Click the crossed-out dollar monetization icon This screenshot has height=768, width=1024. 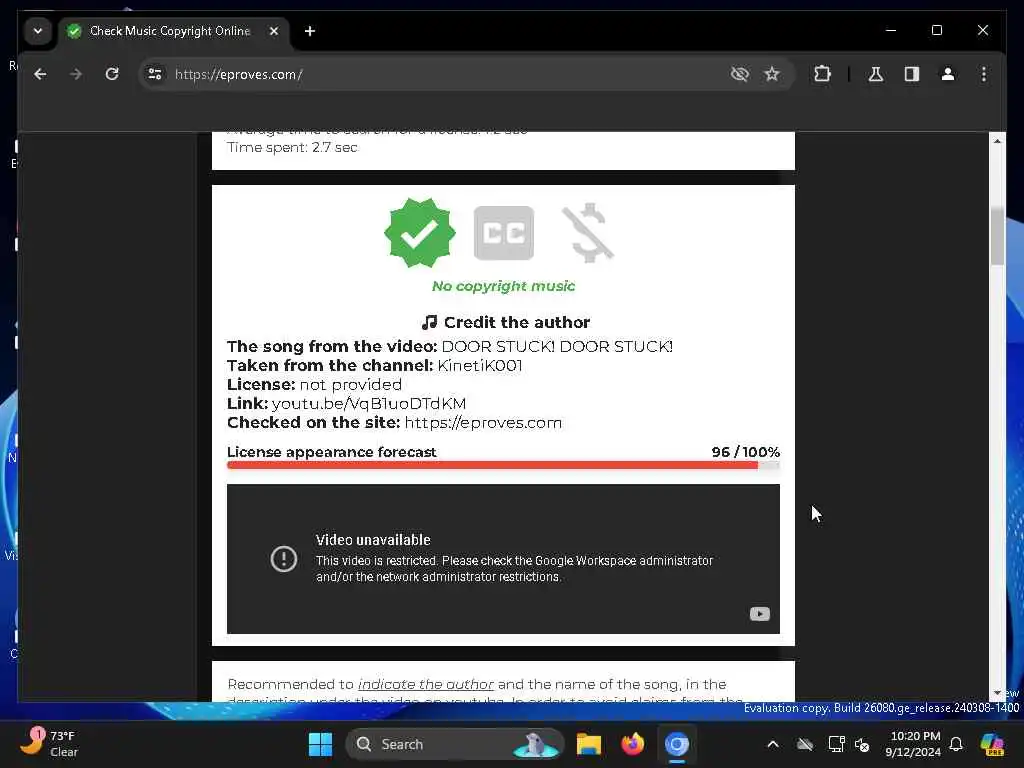(588, 233)
